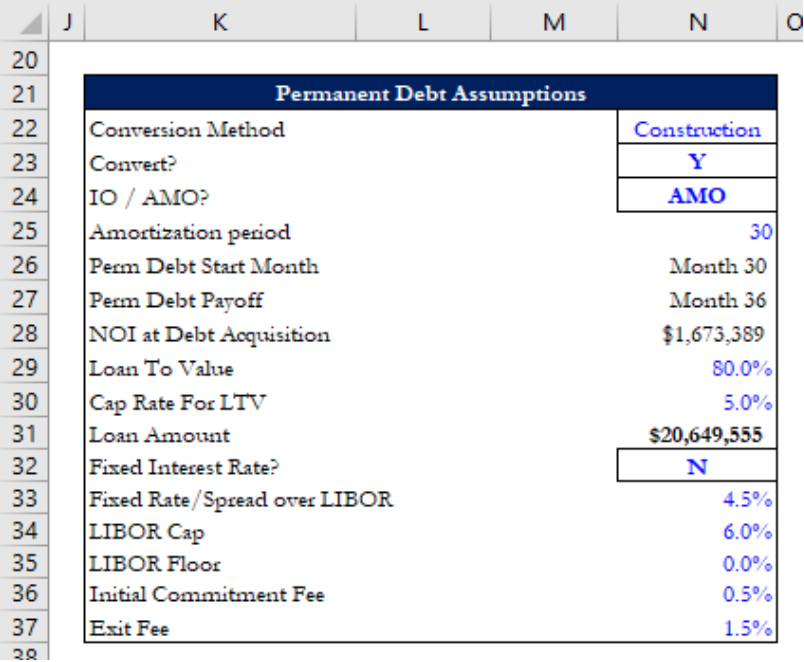The height and width of the screenshot is (662, 804).
Task: Click the LIBOR Floor 0.0% cell
Action: 697,564
